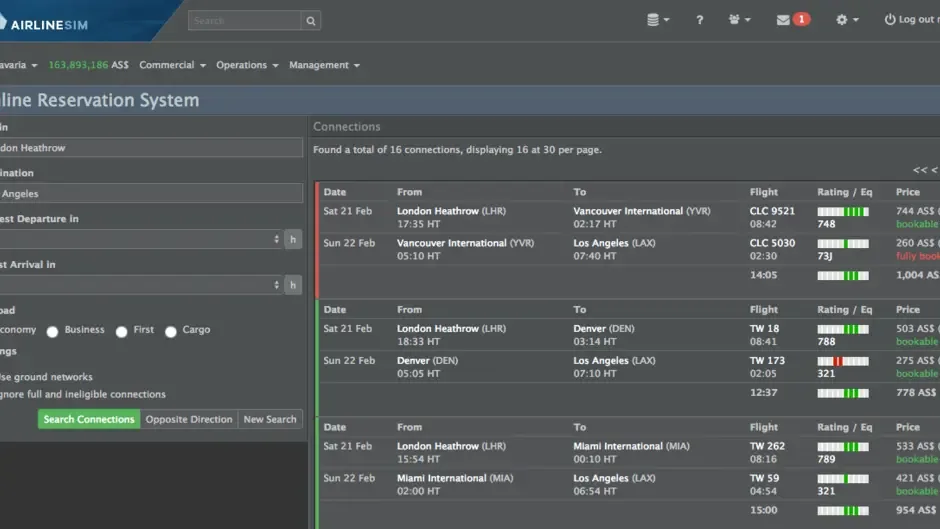Click rating bar for flight TW 18
940x529 pixels.
click(843, 329)
